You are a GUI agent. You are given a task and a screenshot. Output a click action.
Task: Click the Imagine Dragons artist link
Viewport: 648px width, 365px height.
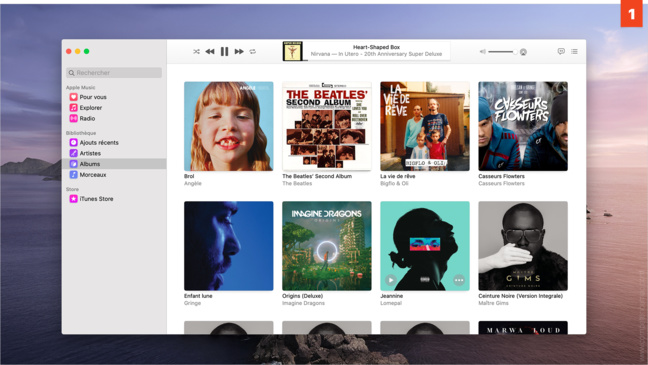(x=303, y=303)
